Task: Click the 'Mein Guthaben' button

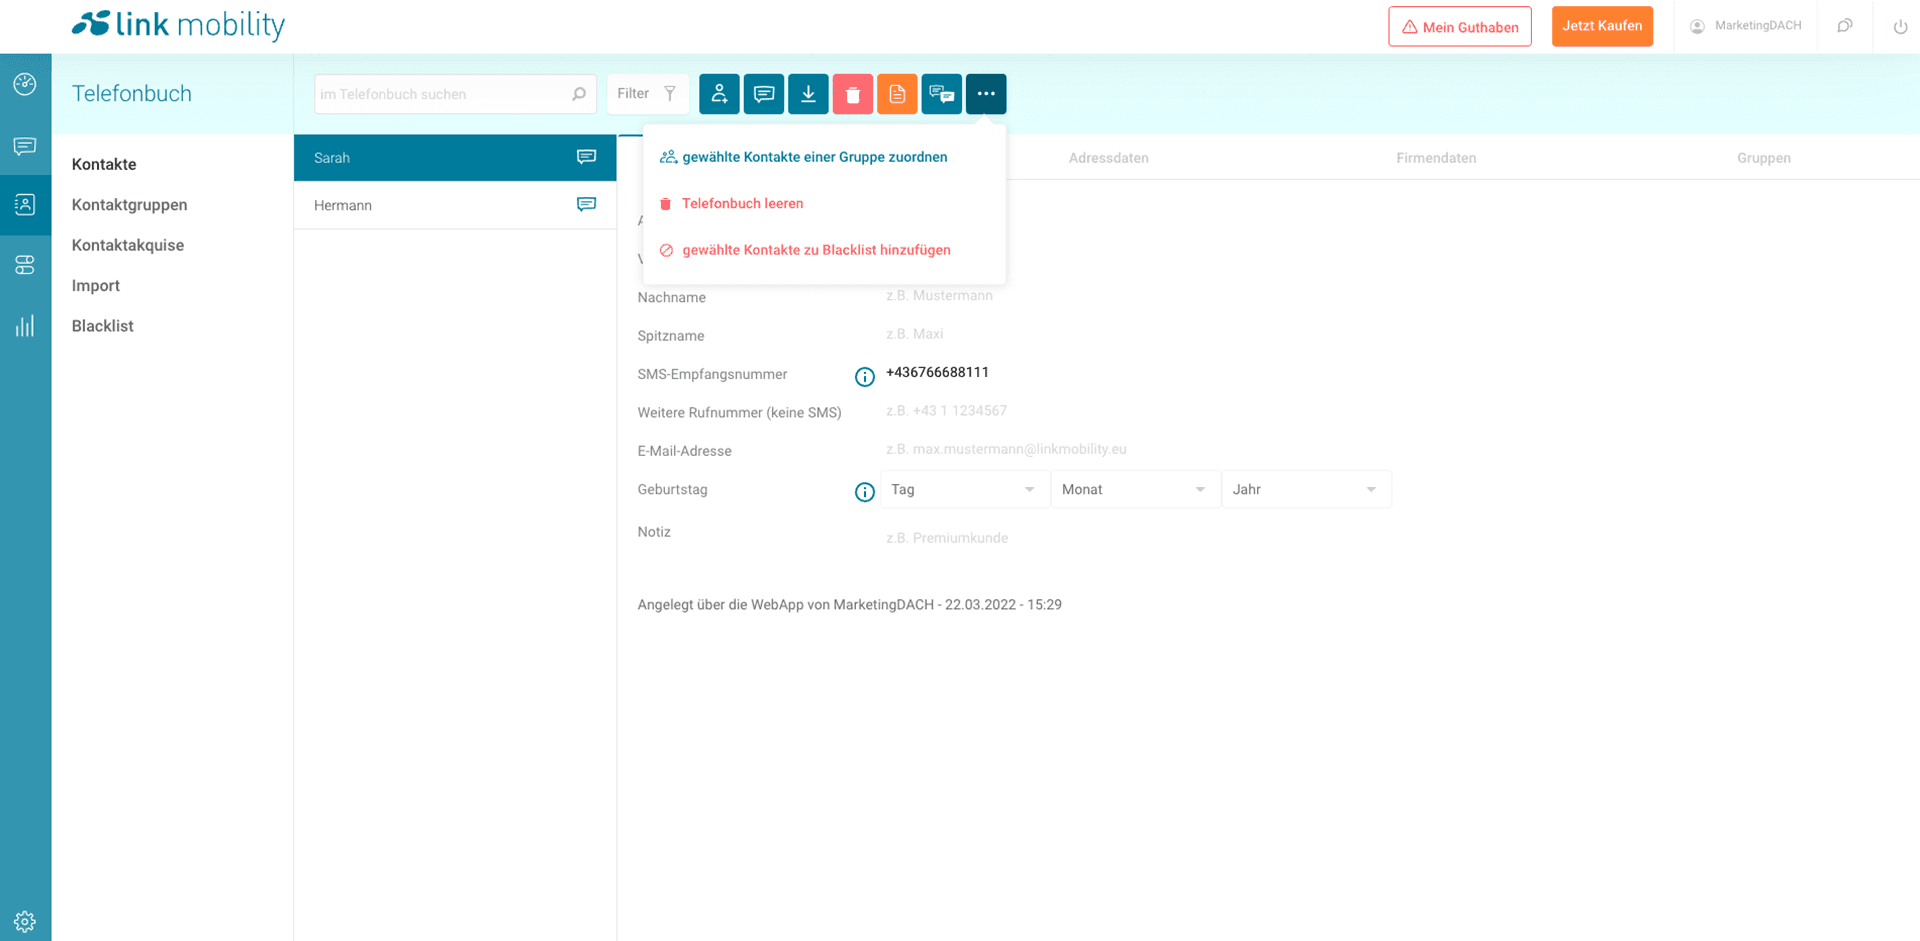Action: coord(1459,27)
